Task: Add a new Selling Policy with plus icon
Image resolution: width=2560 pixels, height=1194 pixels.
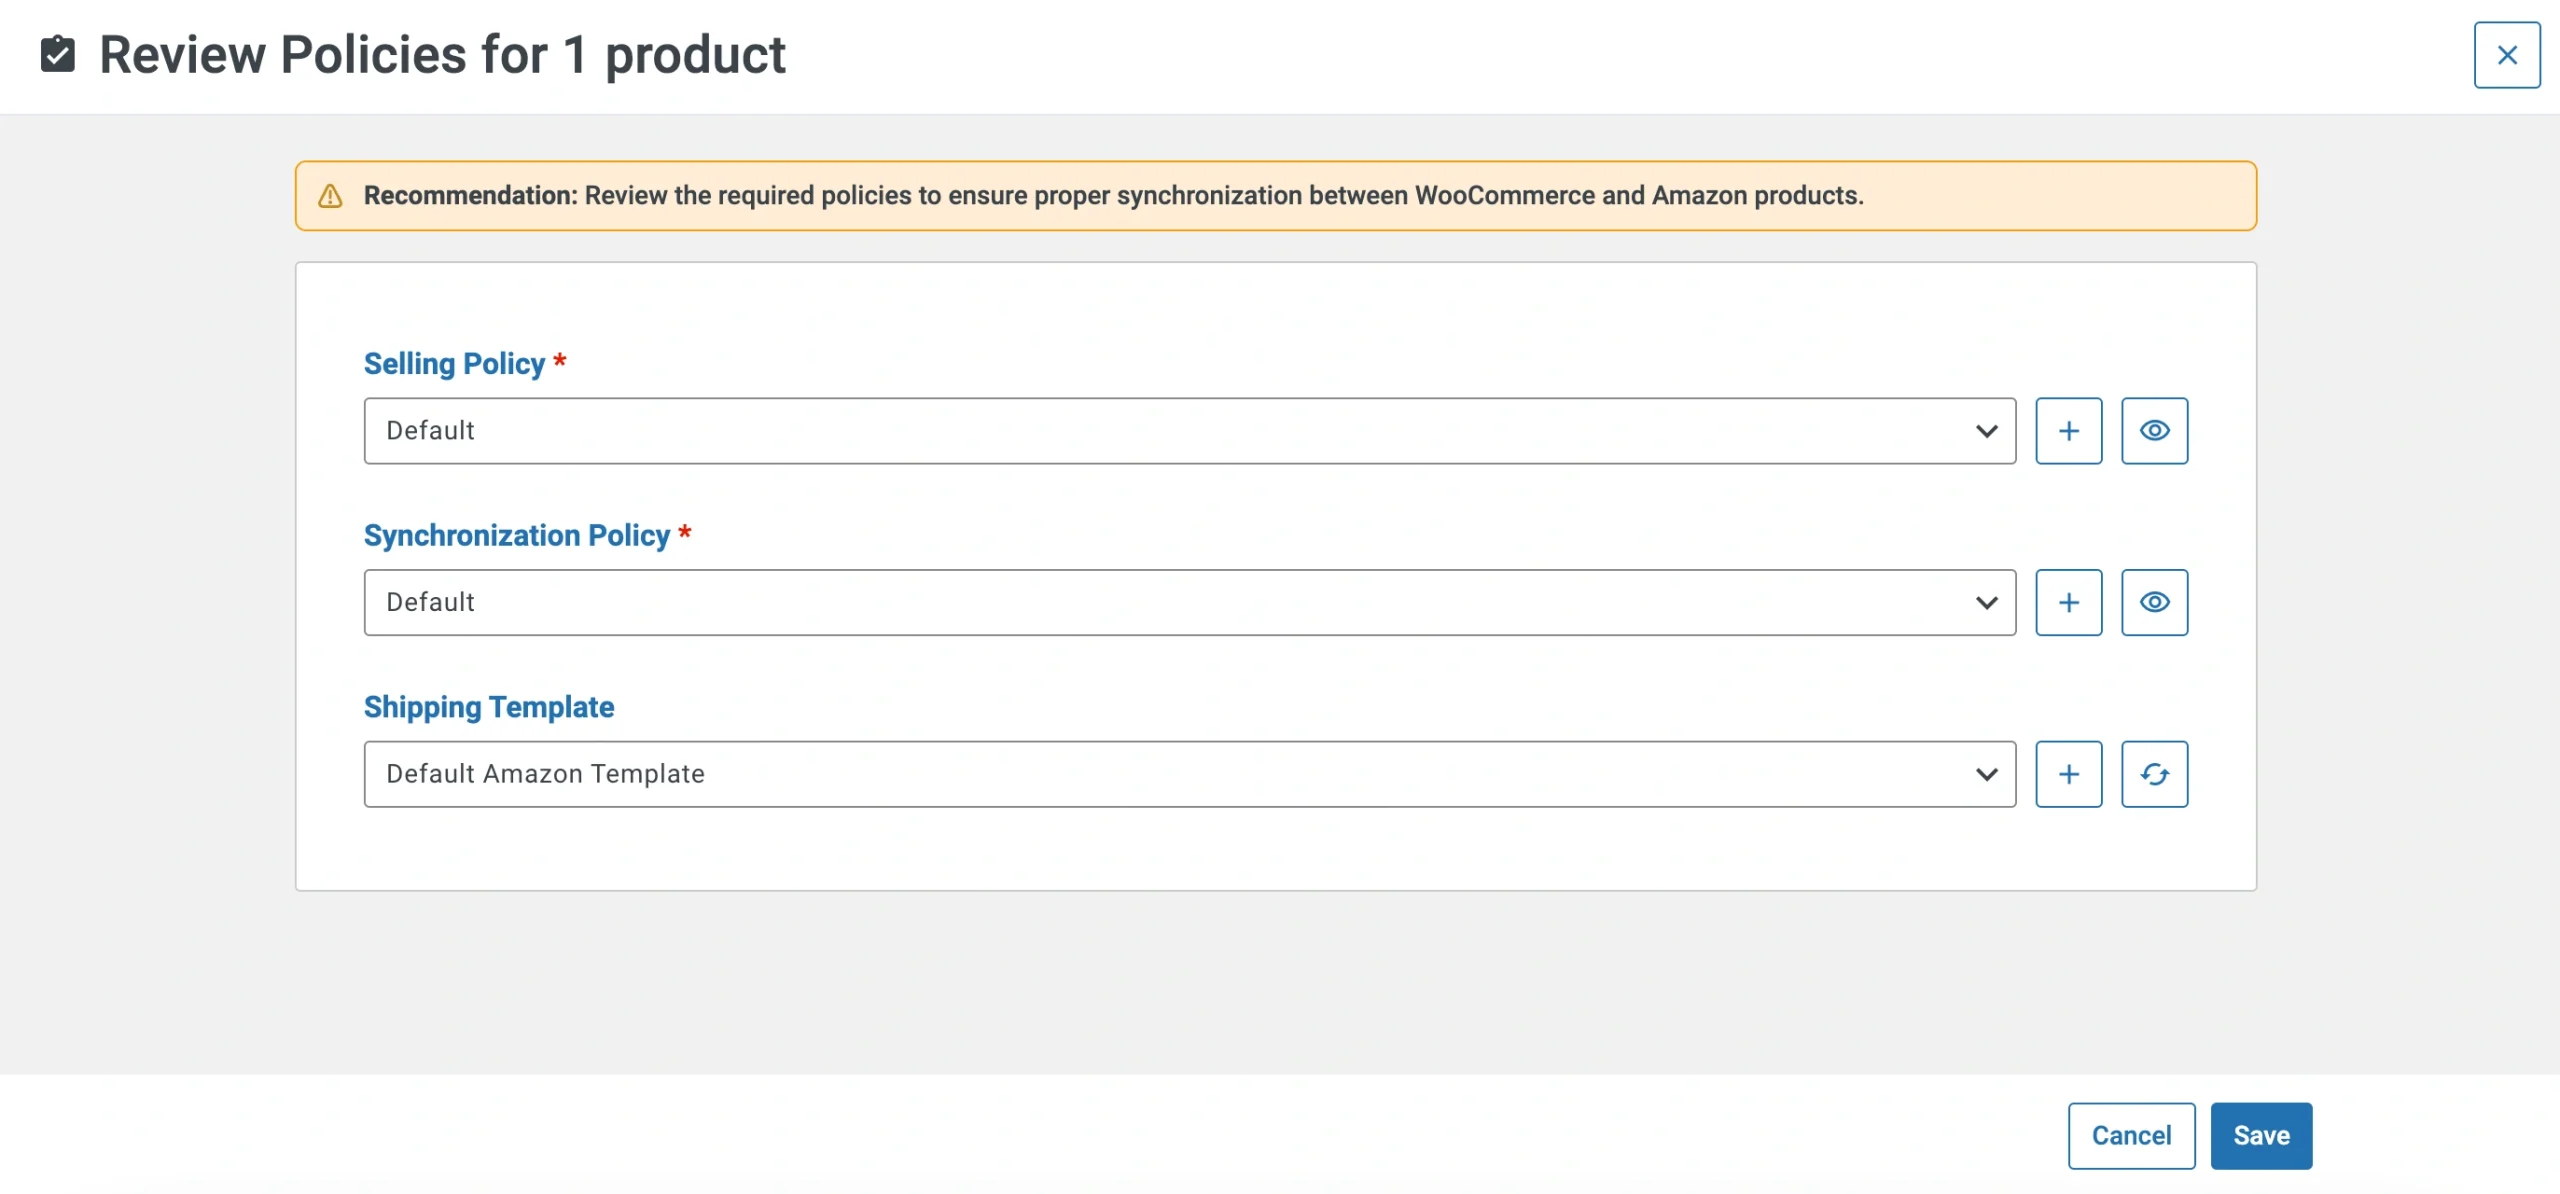Action: pos(2068,431)
